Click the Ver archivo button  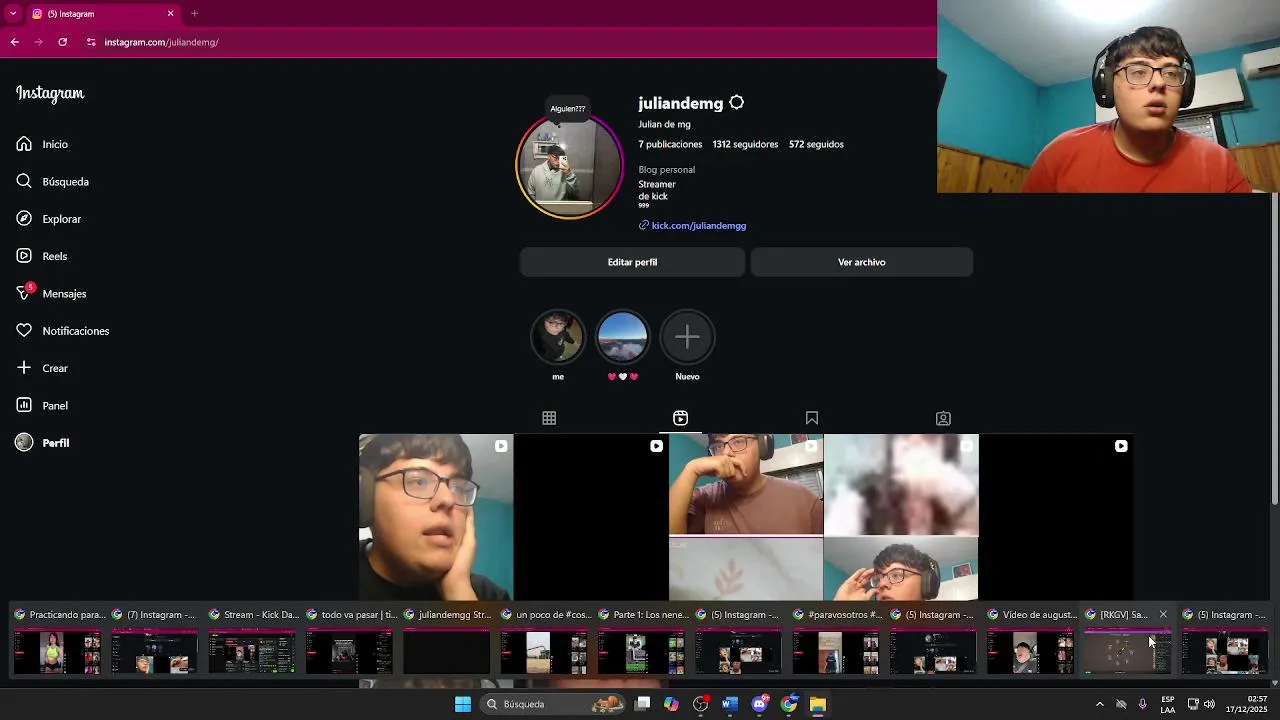pos(862,262)
